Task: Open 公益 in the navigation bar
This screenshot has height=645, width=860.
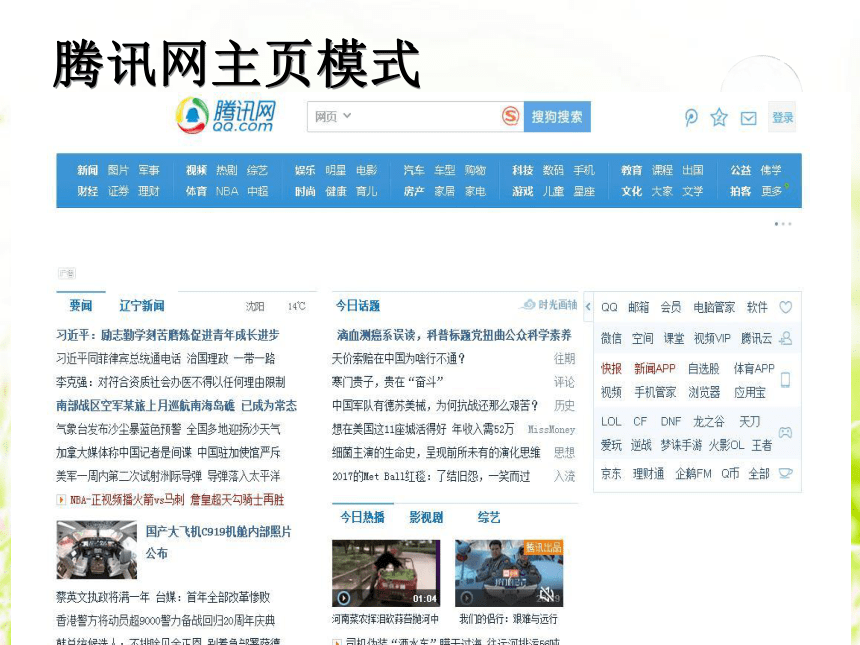Action: tap(740, 170)
